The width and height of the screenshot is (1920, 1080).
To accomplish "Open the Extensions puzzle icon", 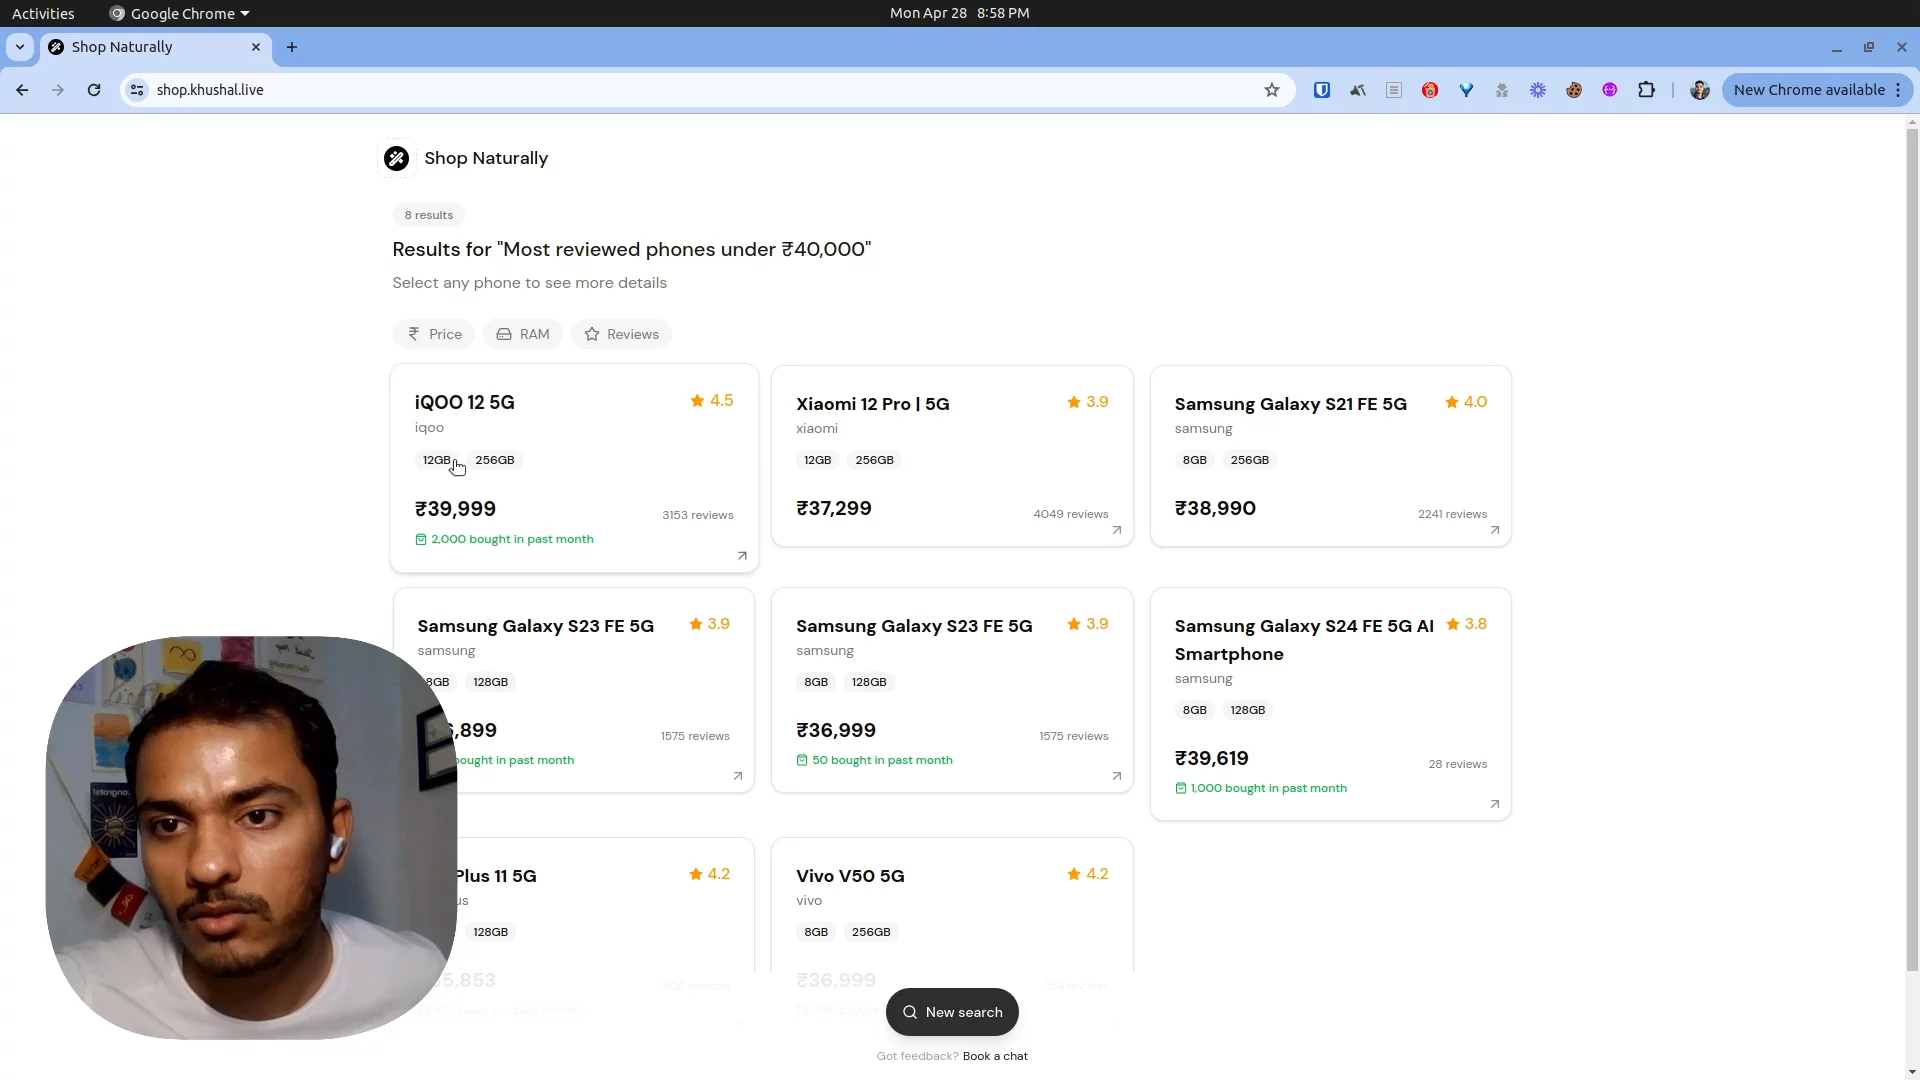I will [1646, 90].
